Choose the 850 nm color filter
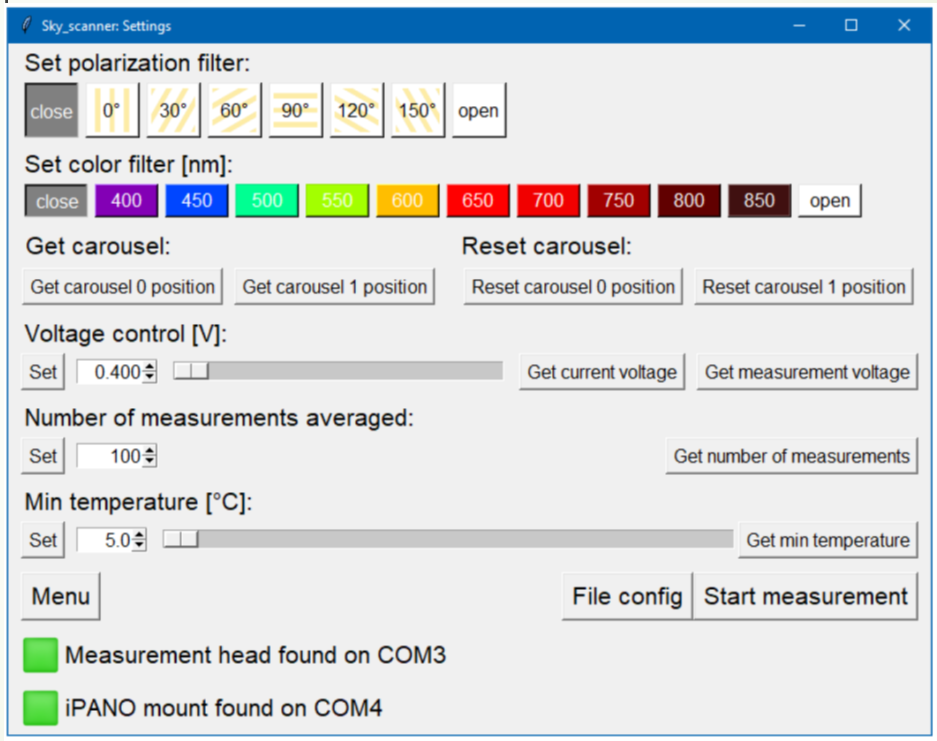 point(759,201)
